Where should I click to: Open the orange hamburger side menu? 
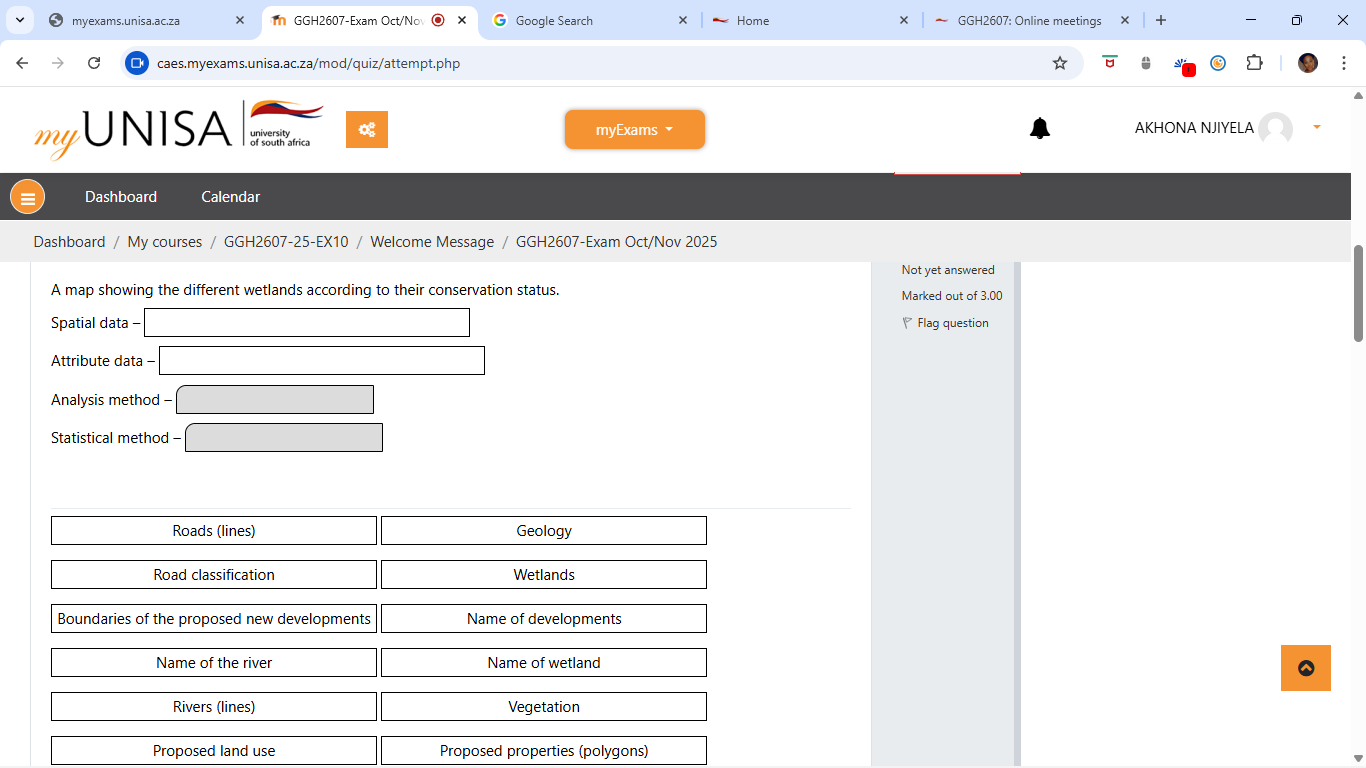[27, 197]
